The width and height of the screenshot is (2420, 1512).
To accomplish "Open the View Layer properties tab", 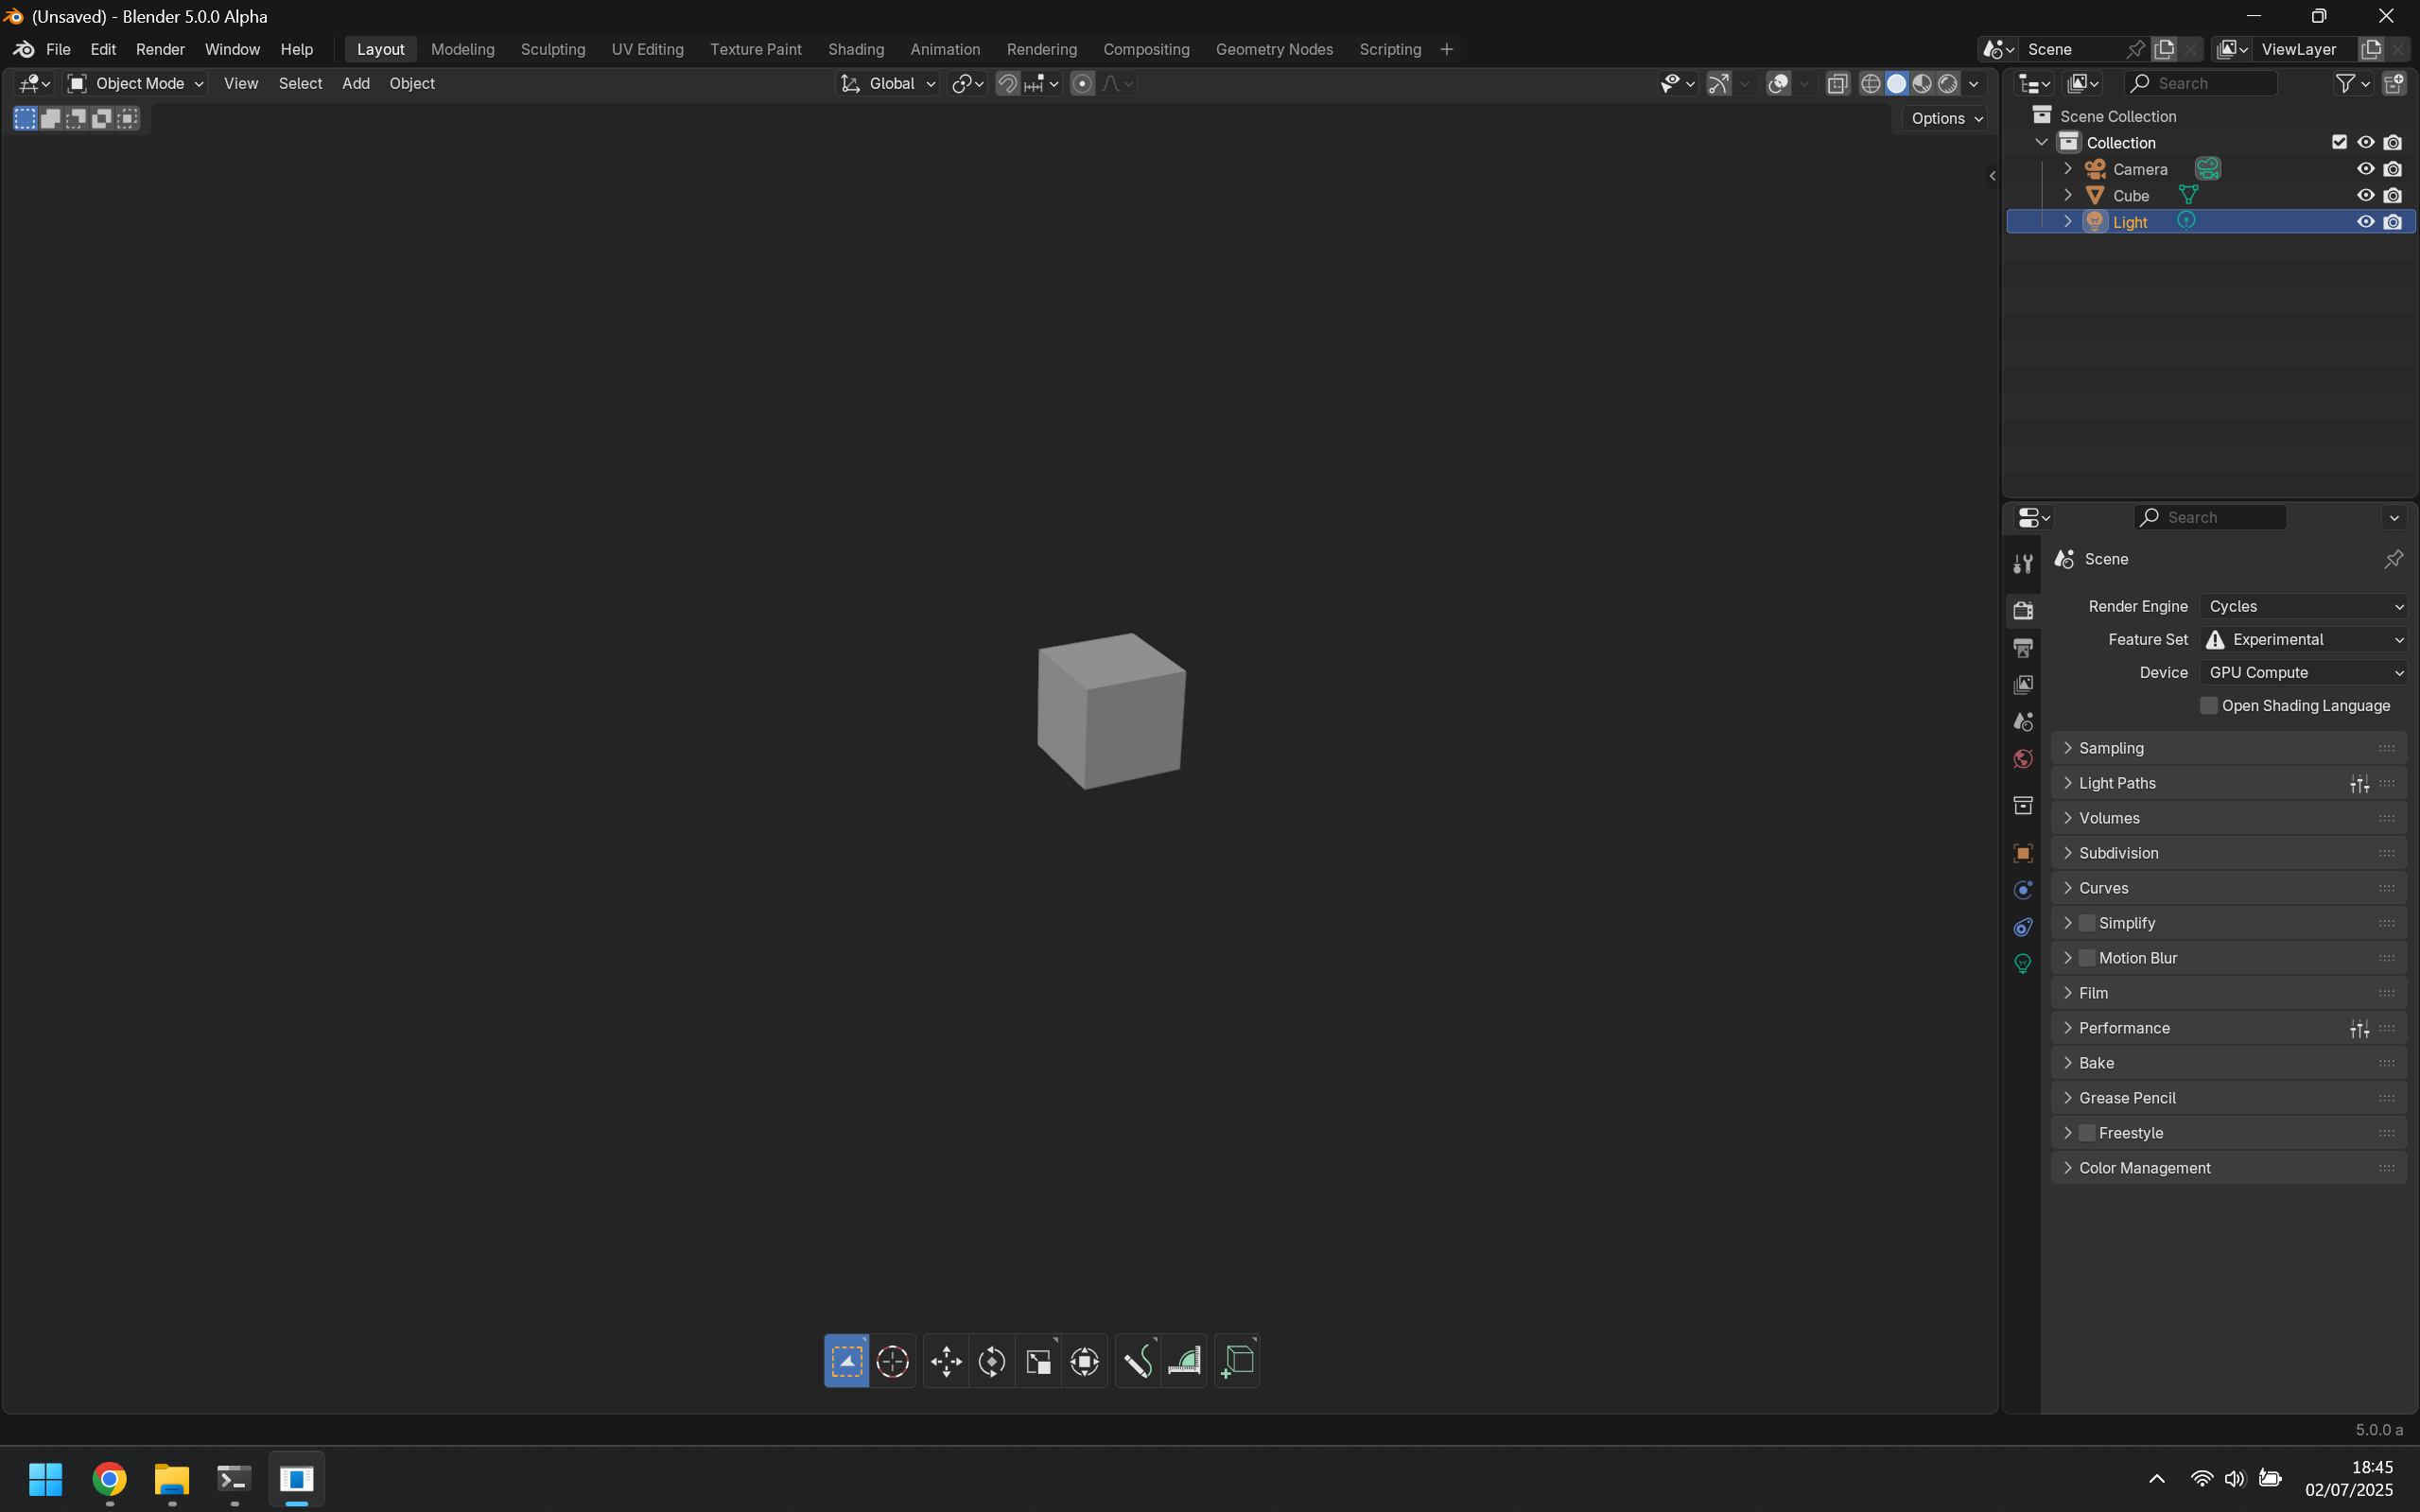I will point(2023,685).
